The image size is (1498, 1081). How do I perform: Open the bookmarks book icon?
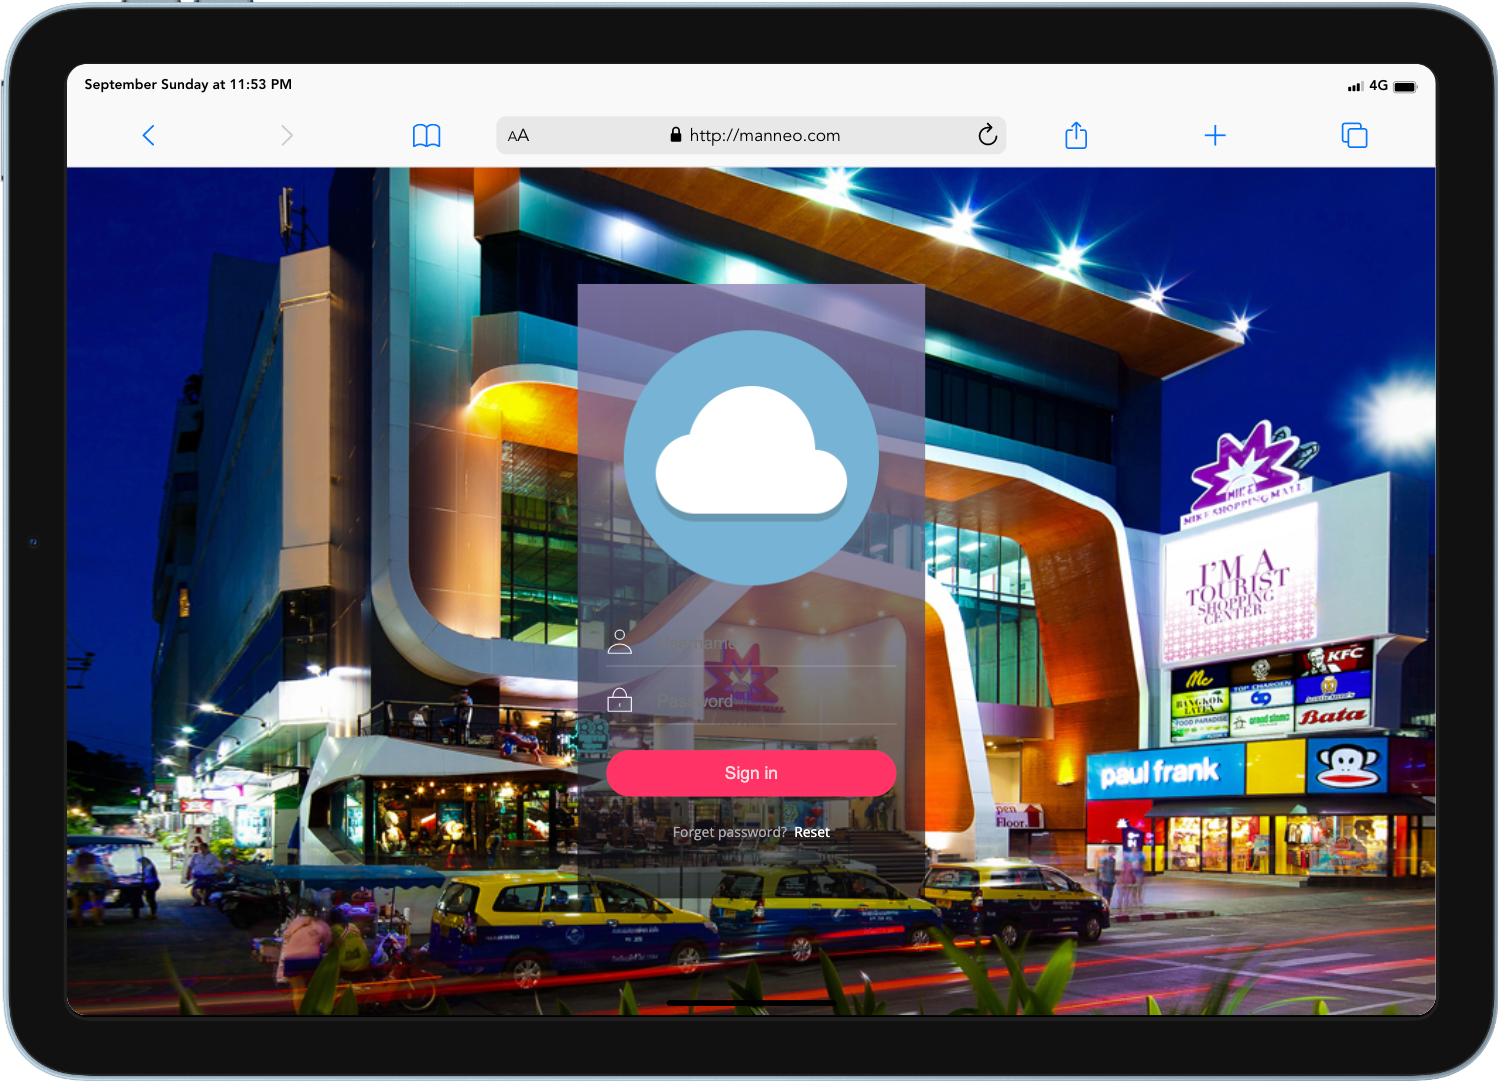coord(427,136)
